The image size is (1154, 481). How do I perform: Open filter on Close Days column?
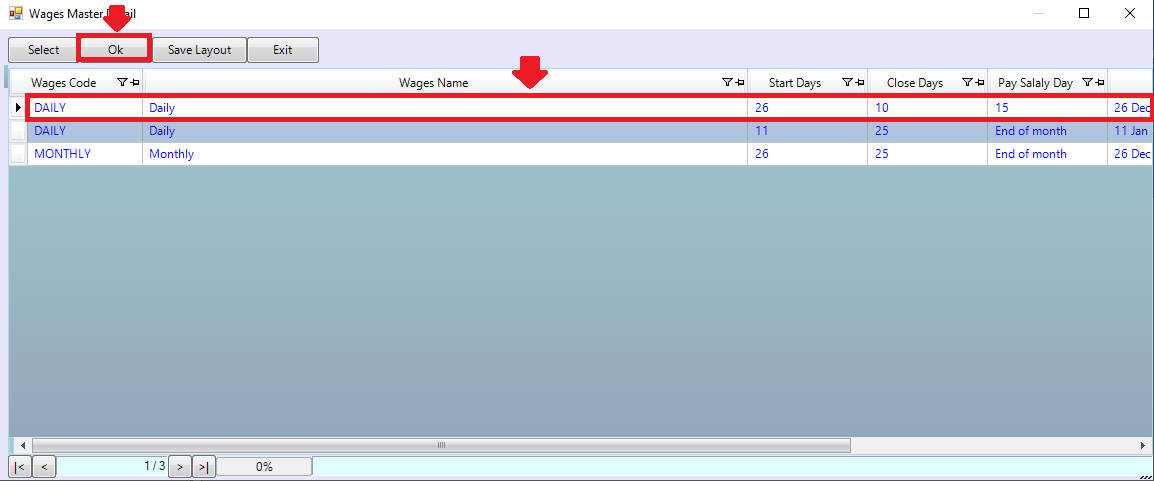(967, 83)
